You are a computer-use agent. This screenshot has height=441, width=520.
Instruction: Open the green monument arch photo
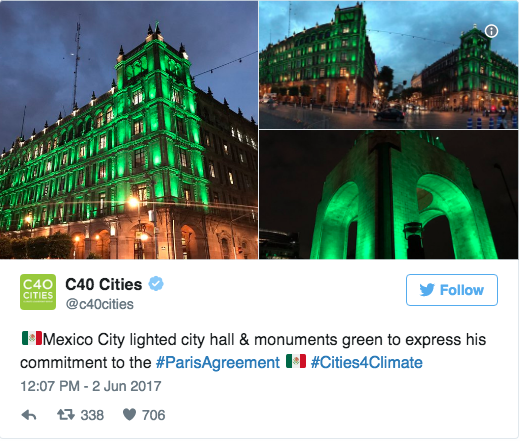pos(389,195)
